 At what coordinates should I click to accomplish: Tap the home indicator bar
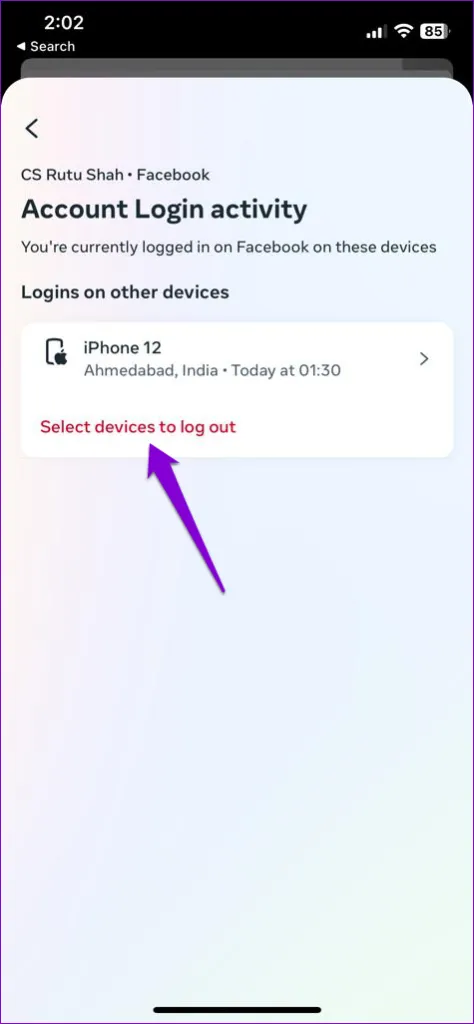(x=237, y=1010)
